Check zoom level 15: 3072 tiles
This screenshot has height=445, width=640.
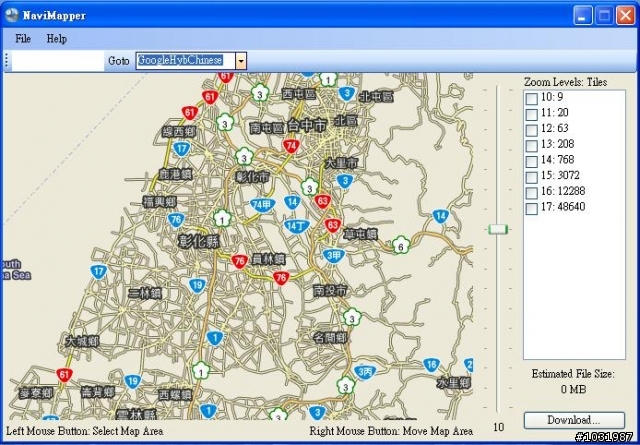(531, 177)
